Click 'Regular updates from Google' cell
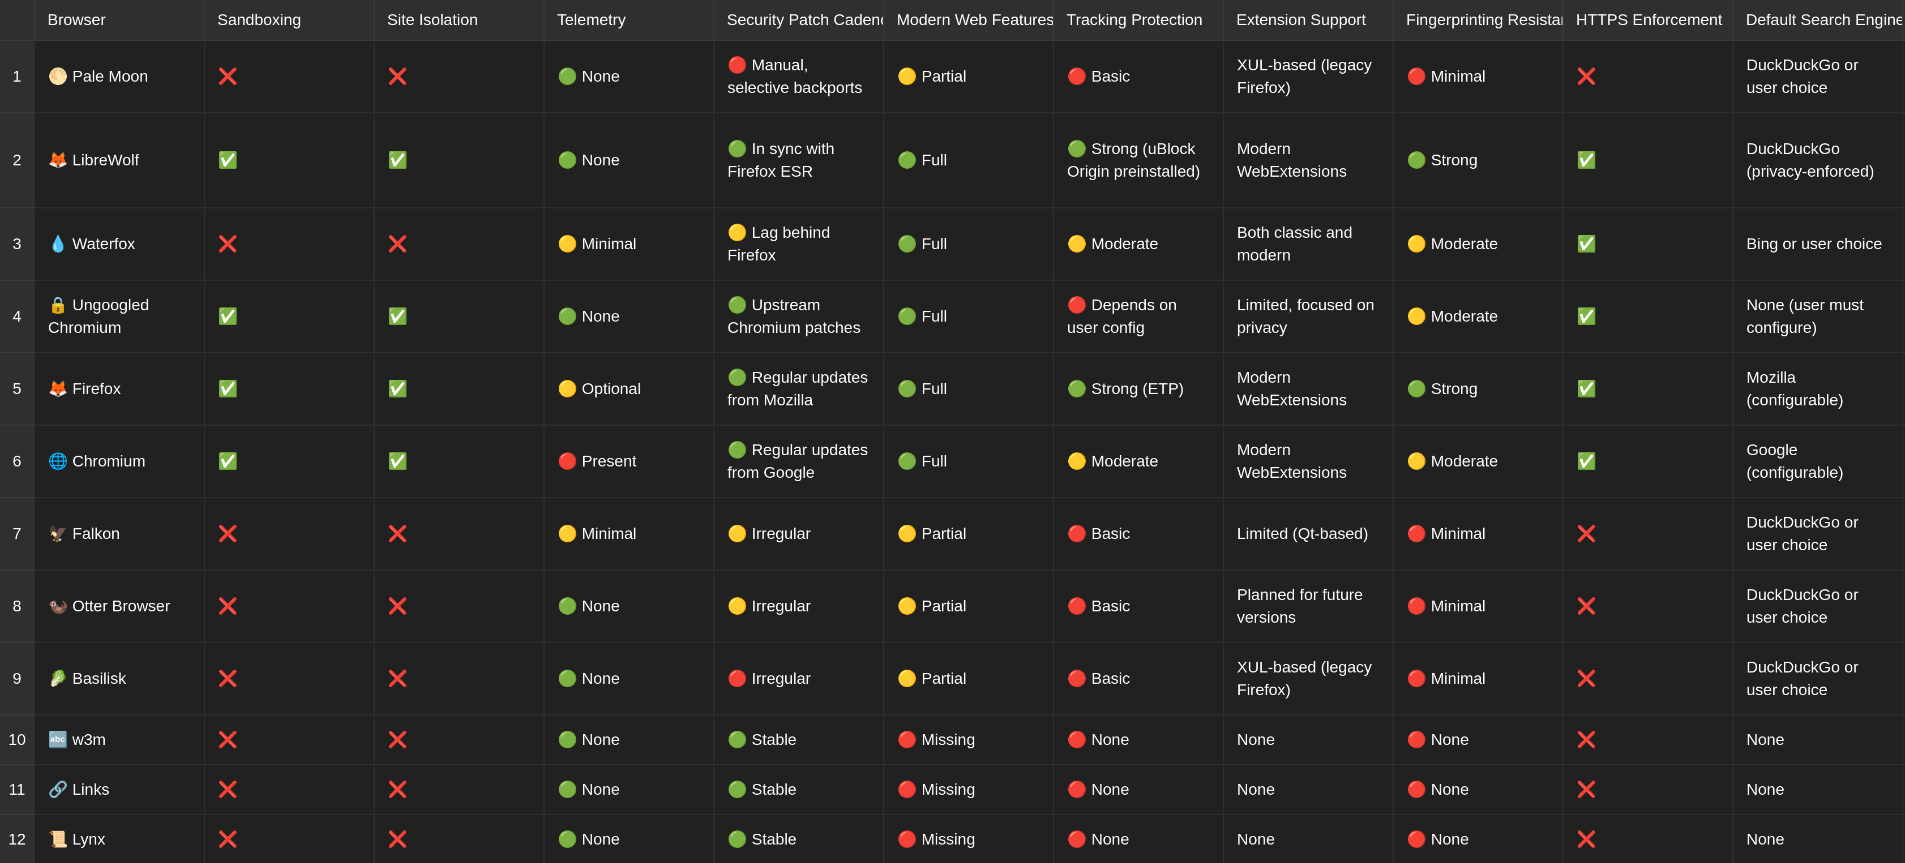 (799, 461)
